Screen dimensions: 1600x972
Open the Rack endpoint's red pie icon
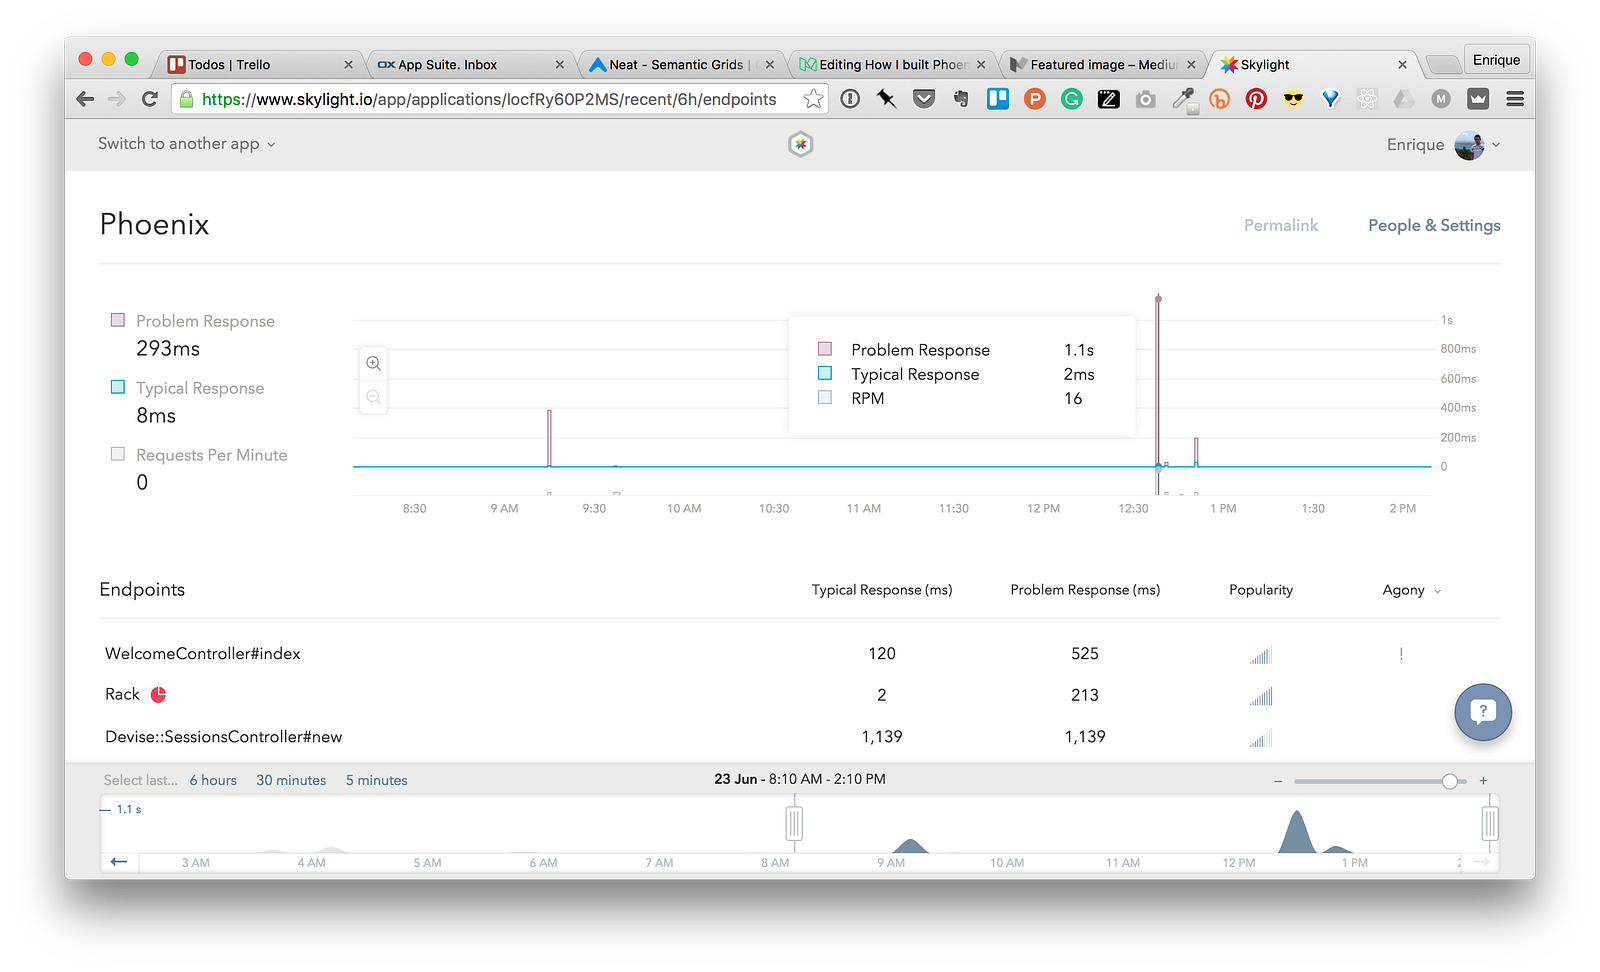point(158,694)
